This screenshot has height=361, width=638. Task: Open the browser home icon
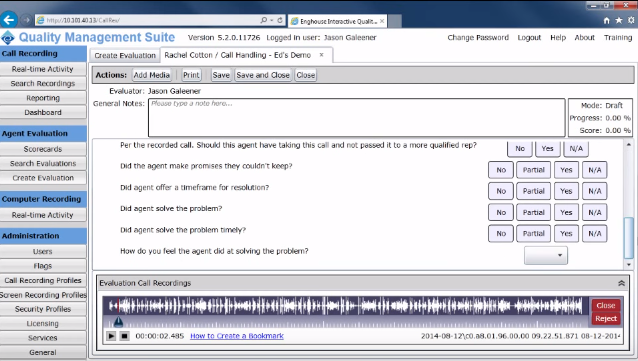tap(606, 20)
